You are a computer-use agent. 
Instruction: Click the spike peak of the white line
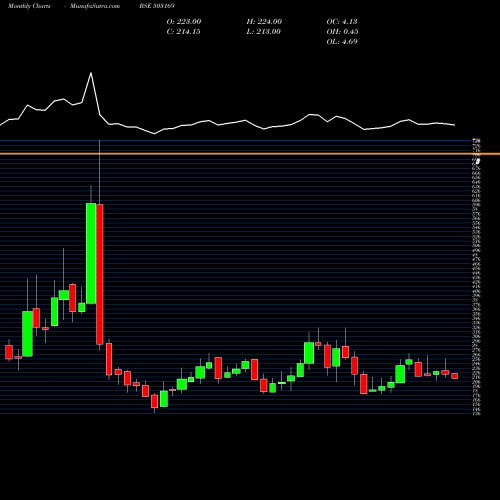click(x=91, y=73)
